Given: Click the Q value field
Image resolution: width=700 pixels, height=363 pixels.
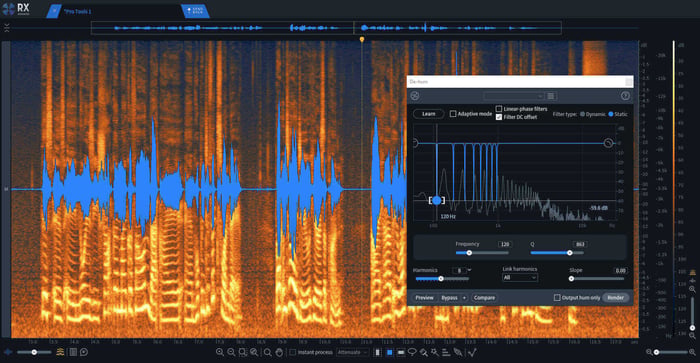Looking at the screenshot, I should point(579,244).
